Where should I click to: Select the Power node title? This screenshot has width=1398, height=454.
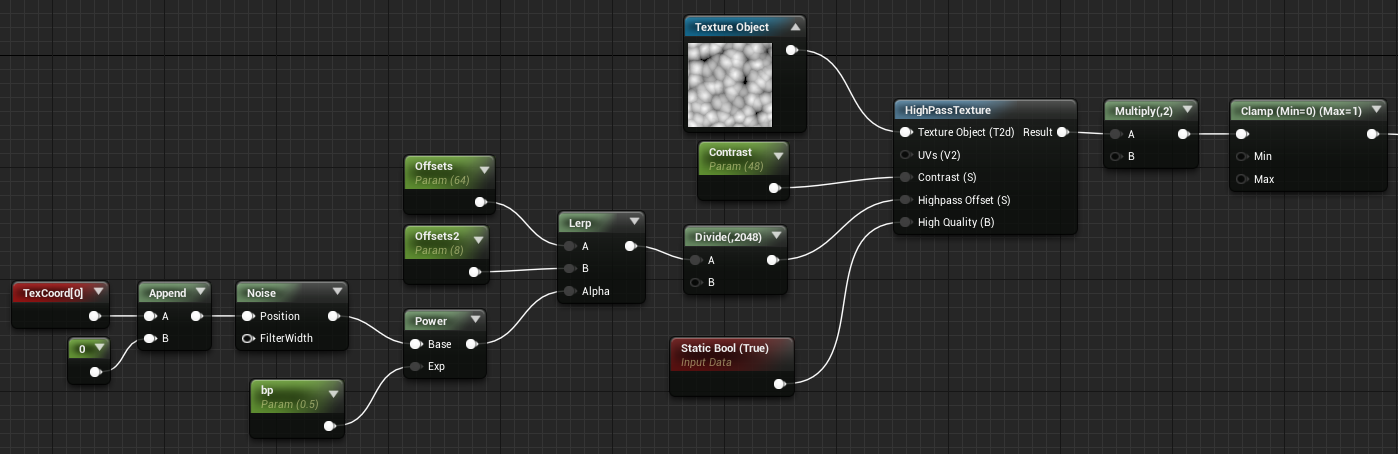pyautogui.click(x=431, y=321)
